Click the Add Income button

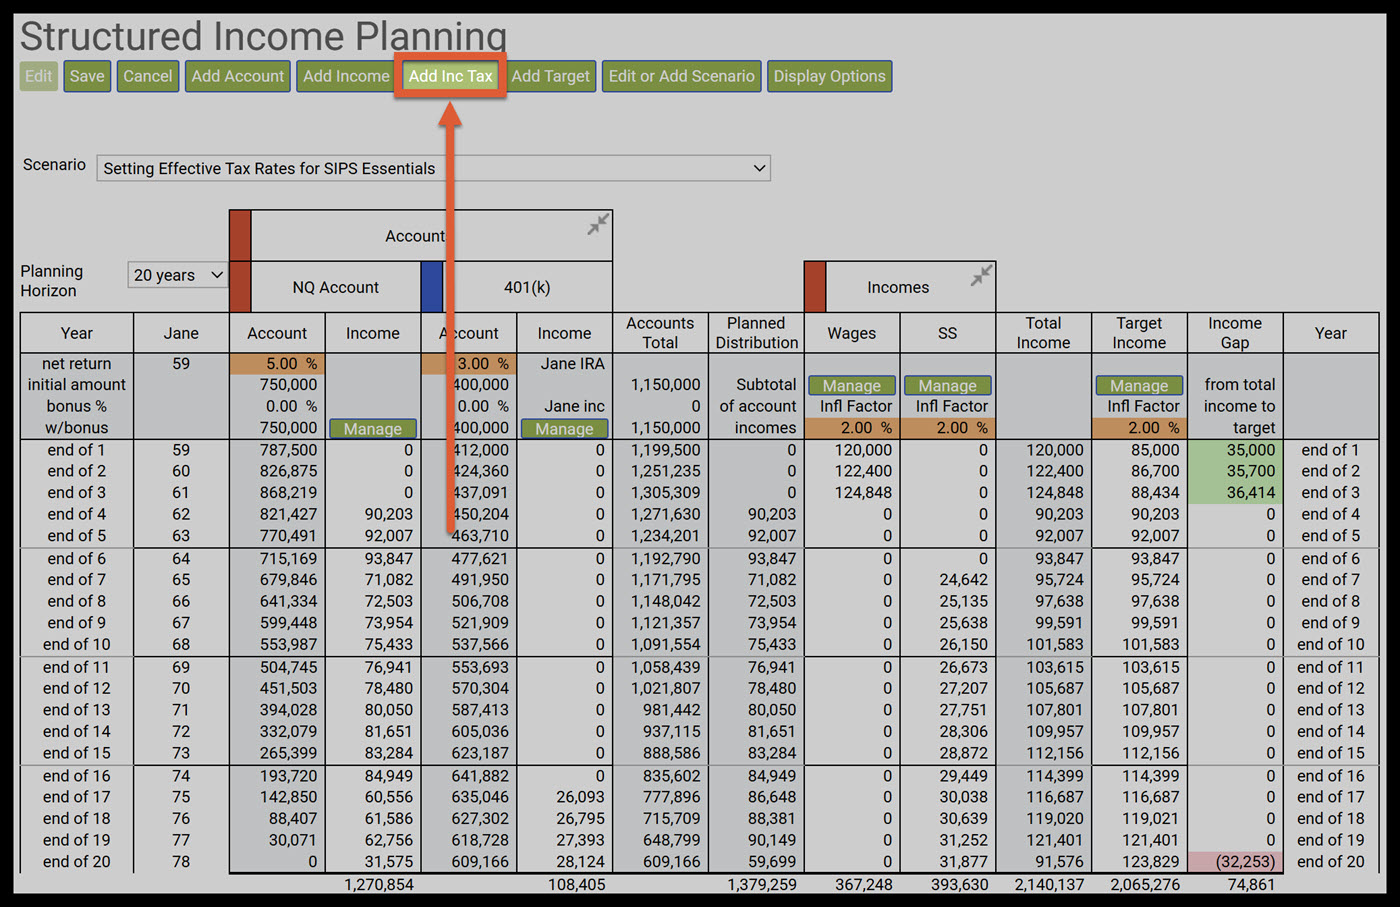(x=346, y=76)
